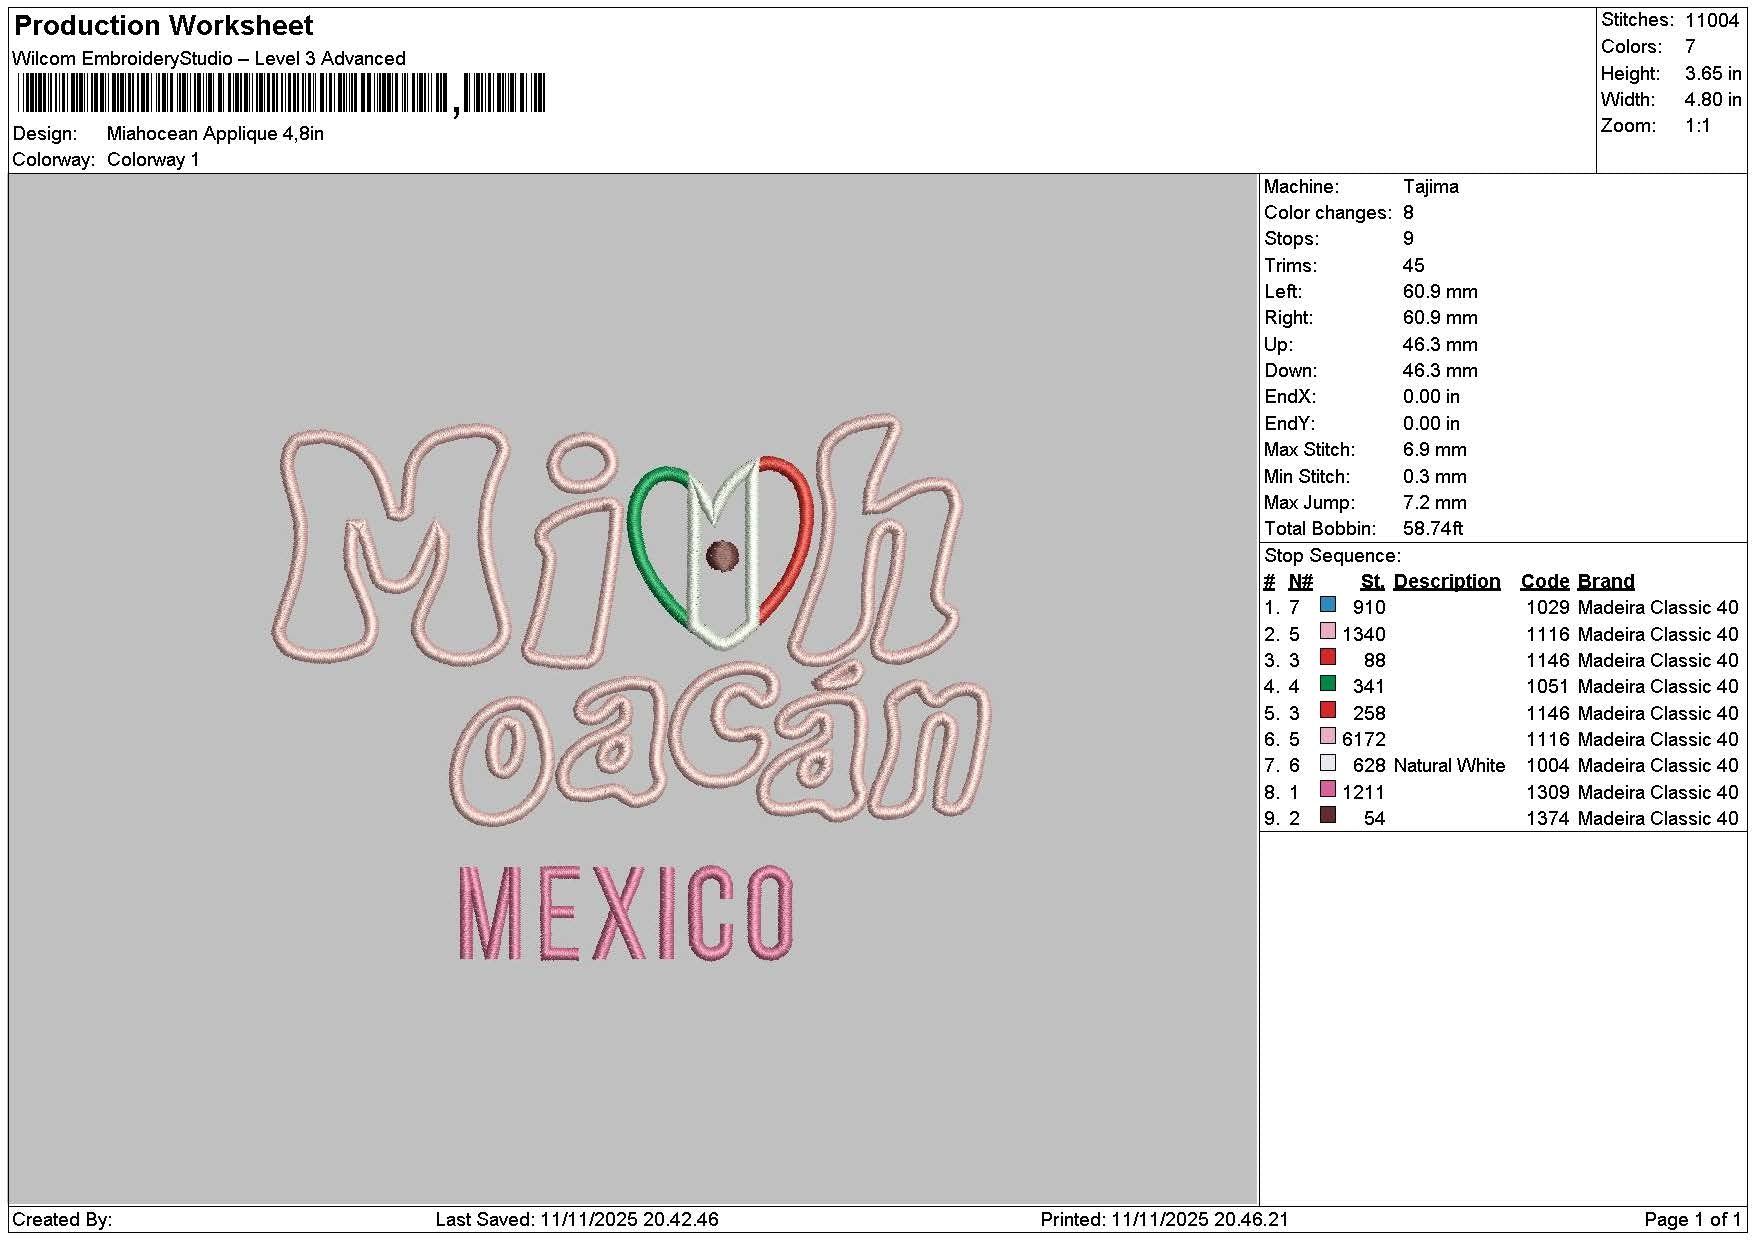Click the pink swatch for thread 1340
The image size is (1755, 1240).
(1328, 631)
